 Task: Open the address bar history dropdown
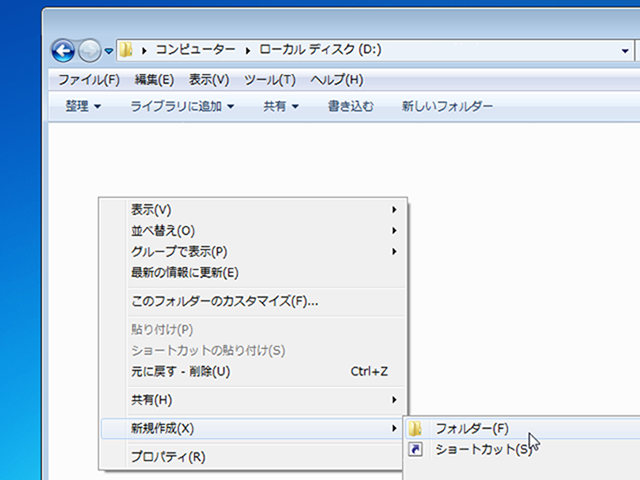point(625,51)
